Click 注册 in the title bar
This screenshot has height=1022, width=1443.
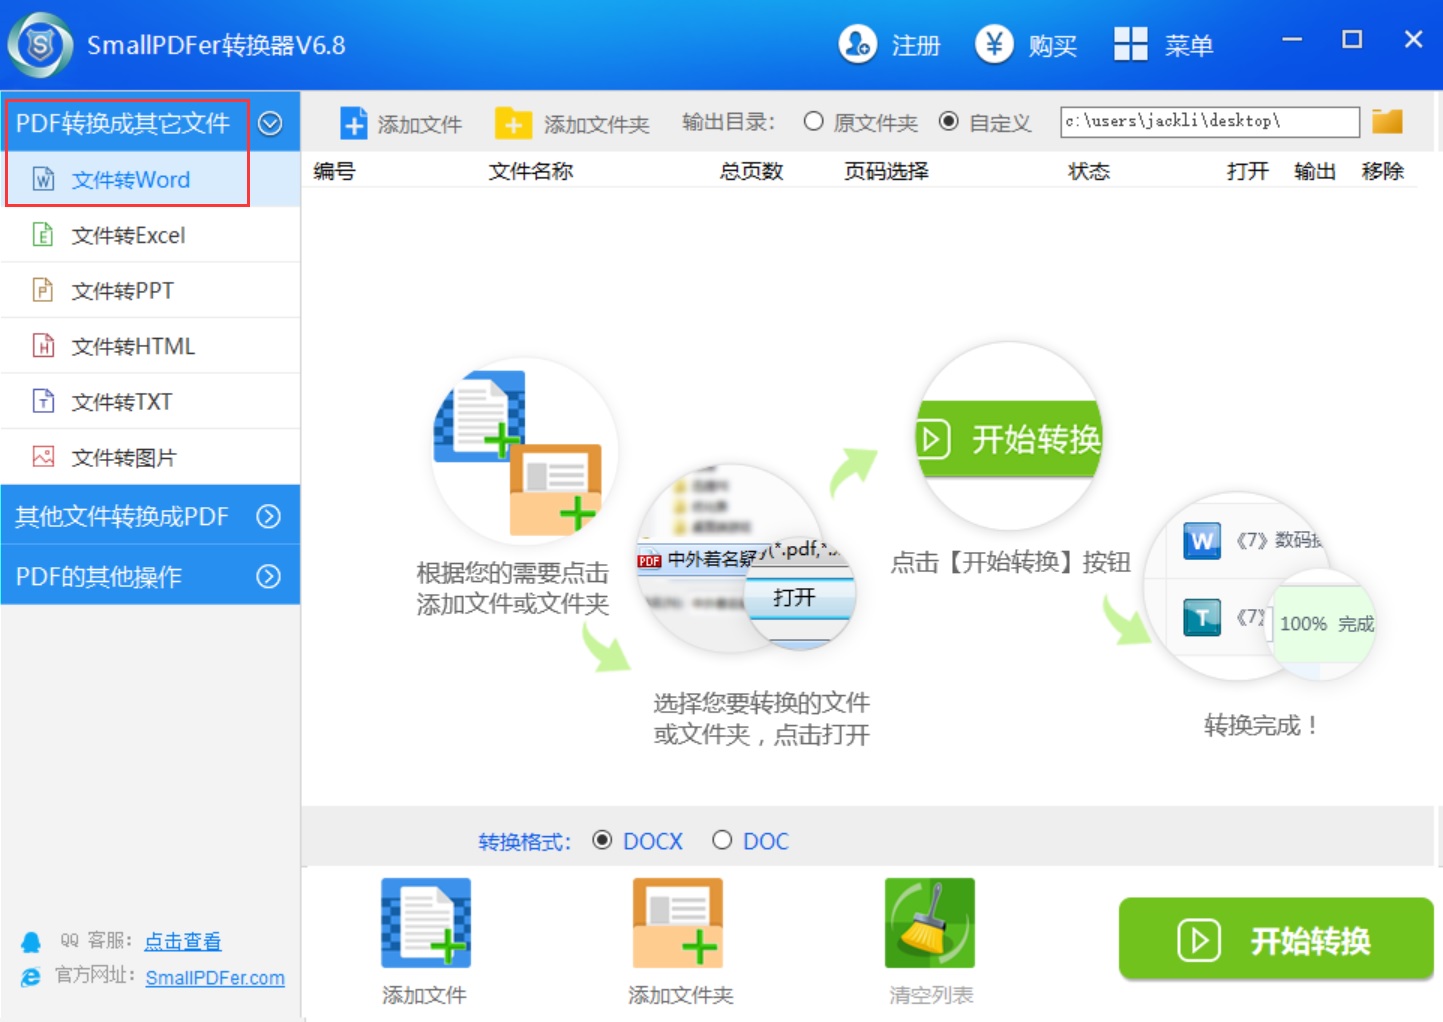(916, 45)
